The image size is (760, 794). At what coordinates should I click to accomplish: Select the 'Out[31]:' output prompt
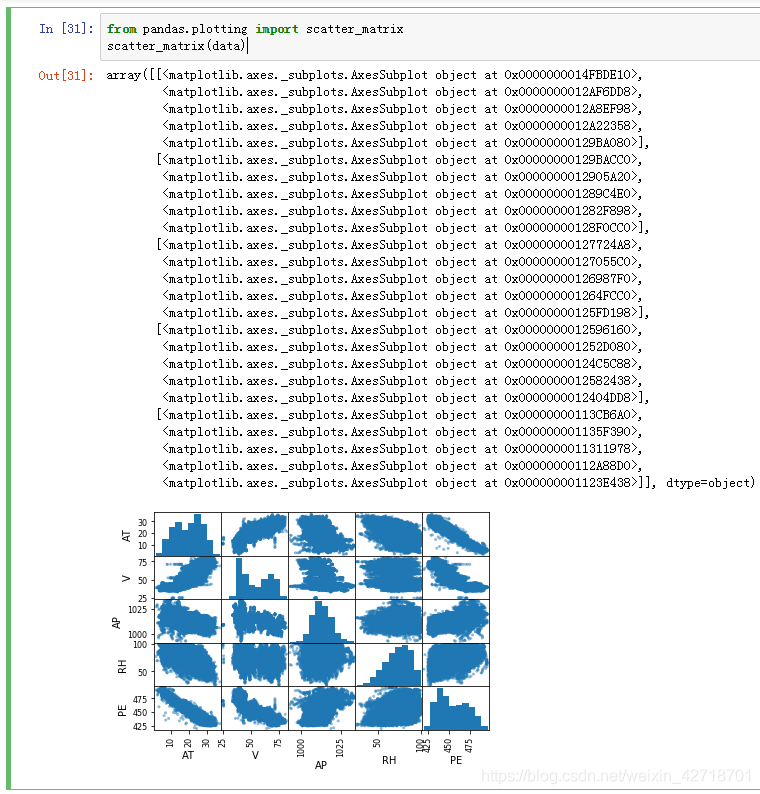click(66, 75)
